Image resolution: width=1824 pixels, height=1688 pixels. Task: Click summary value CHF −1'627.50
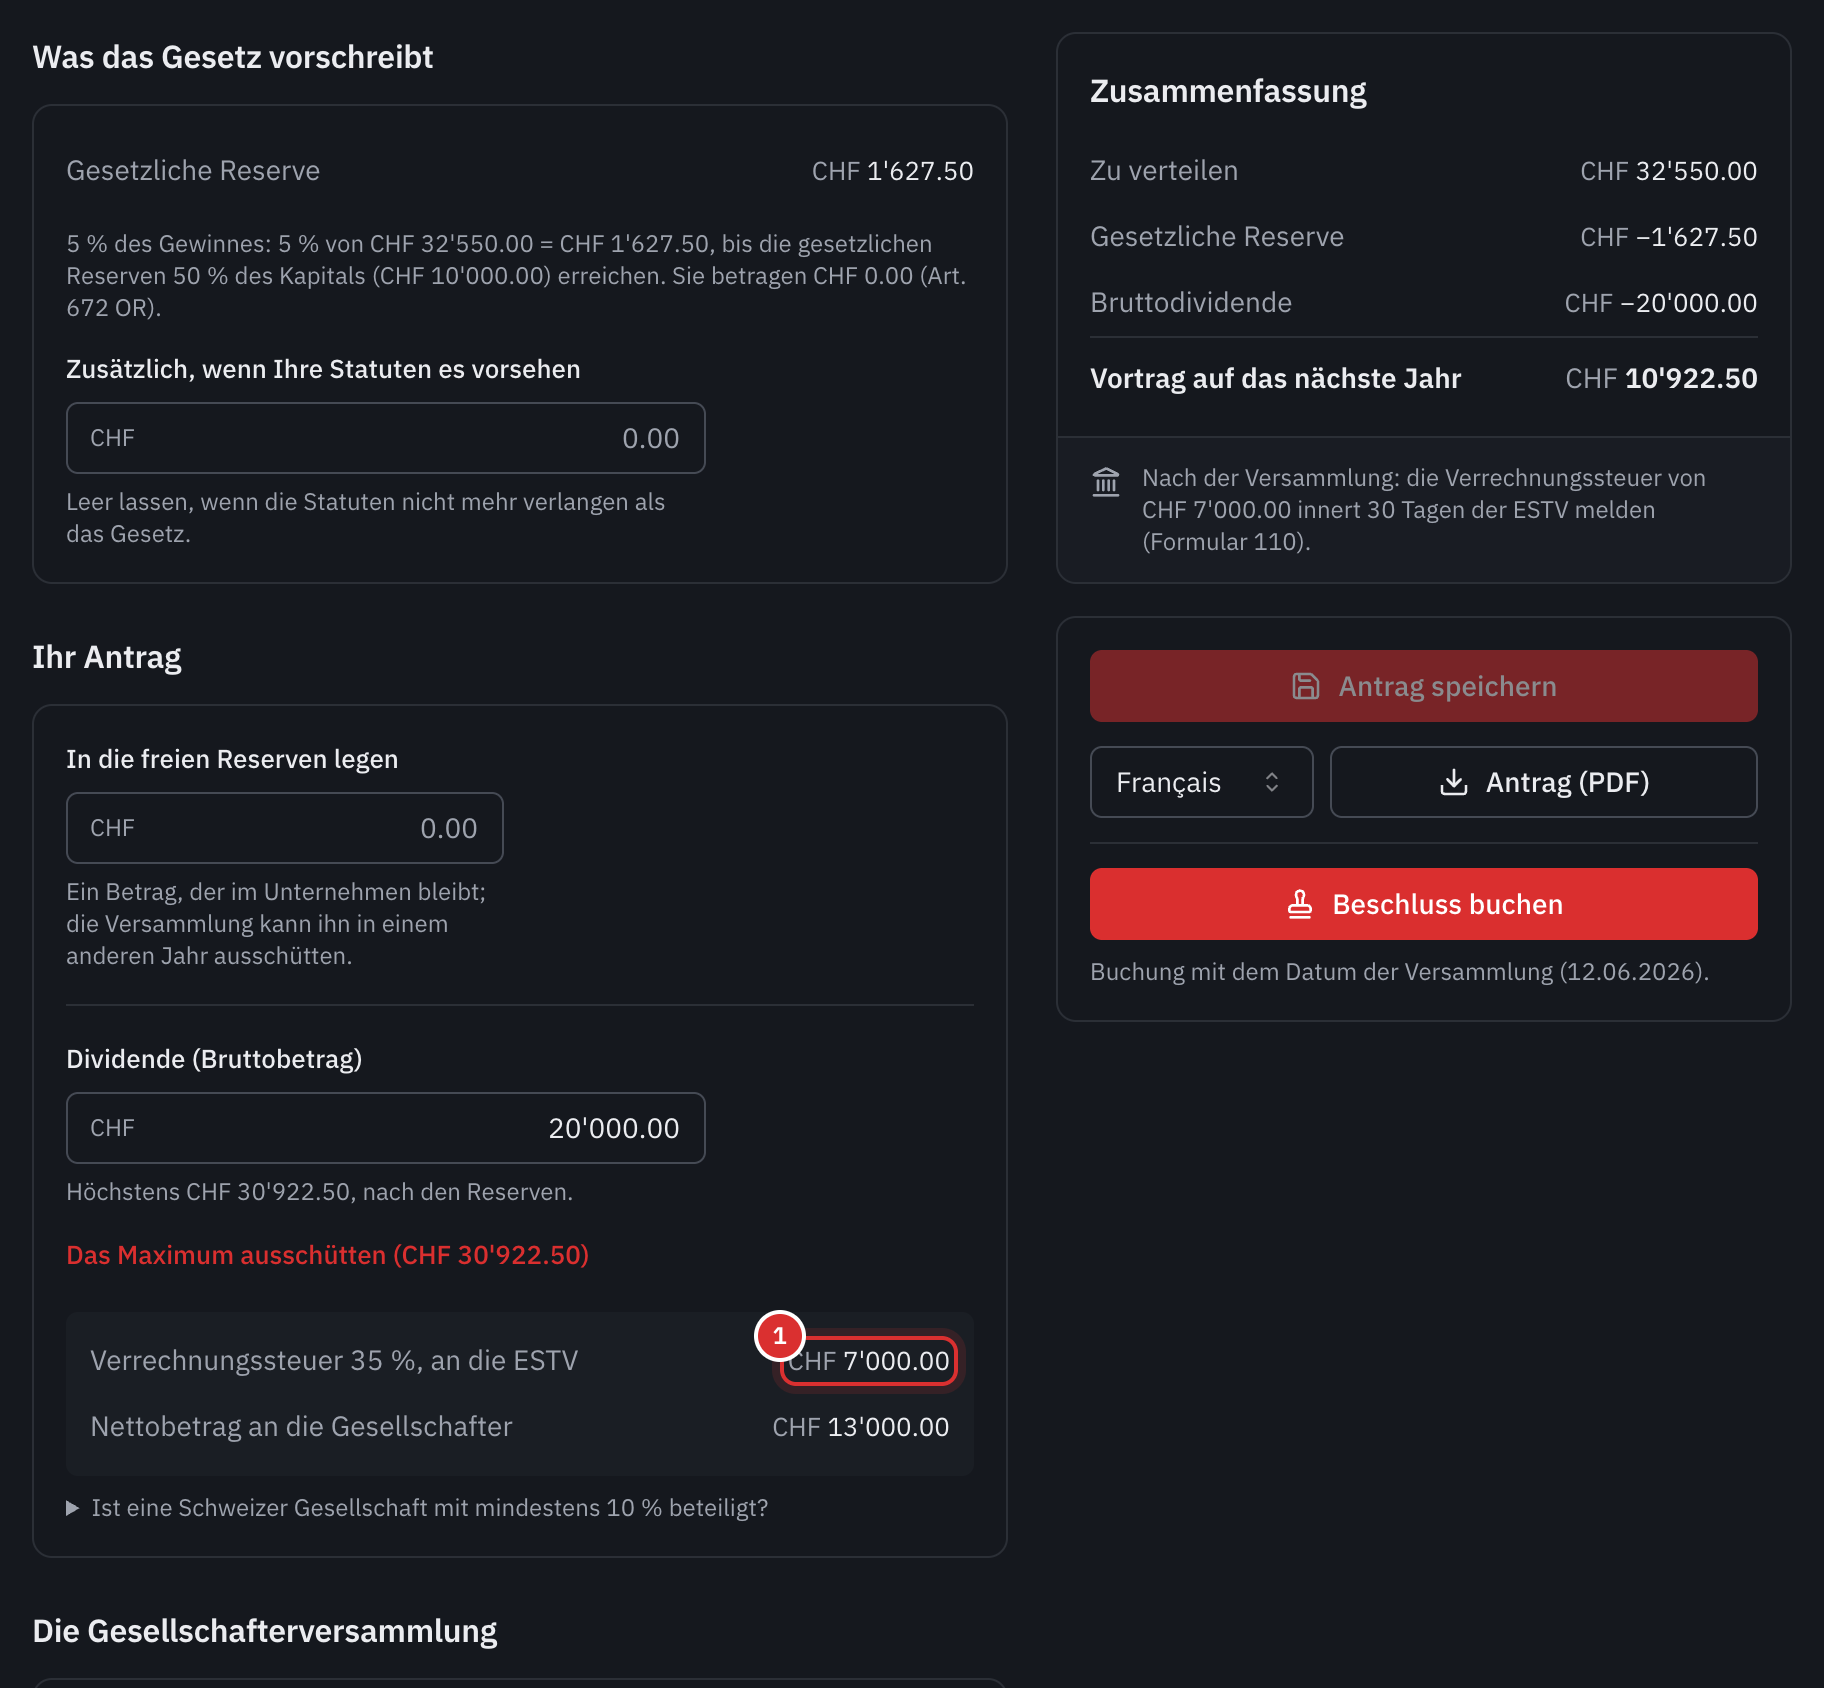1668,237
